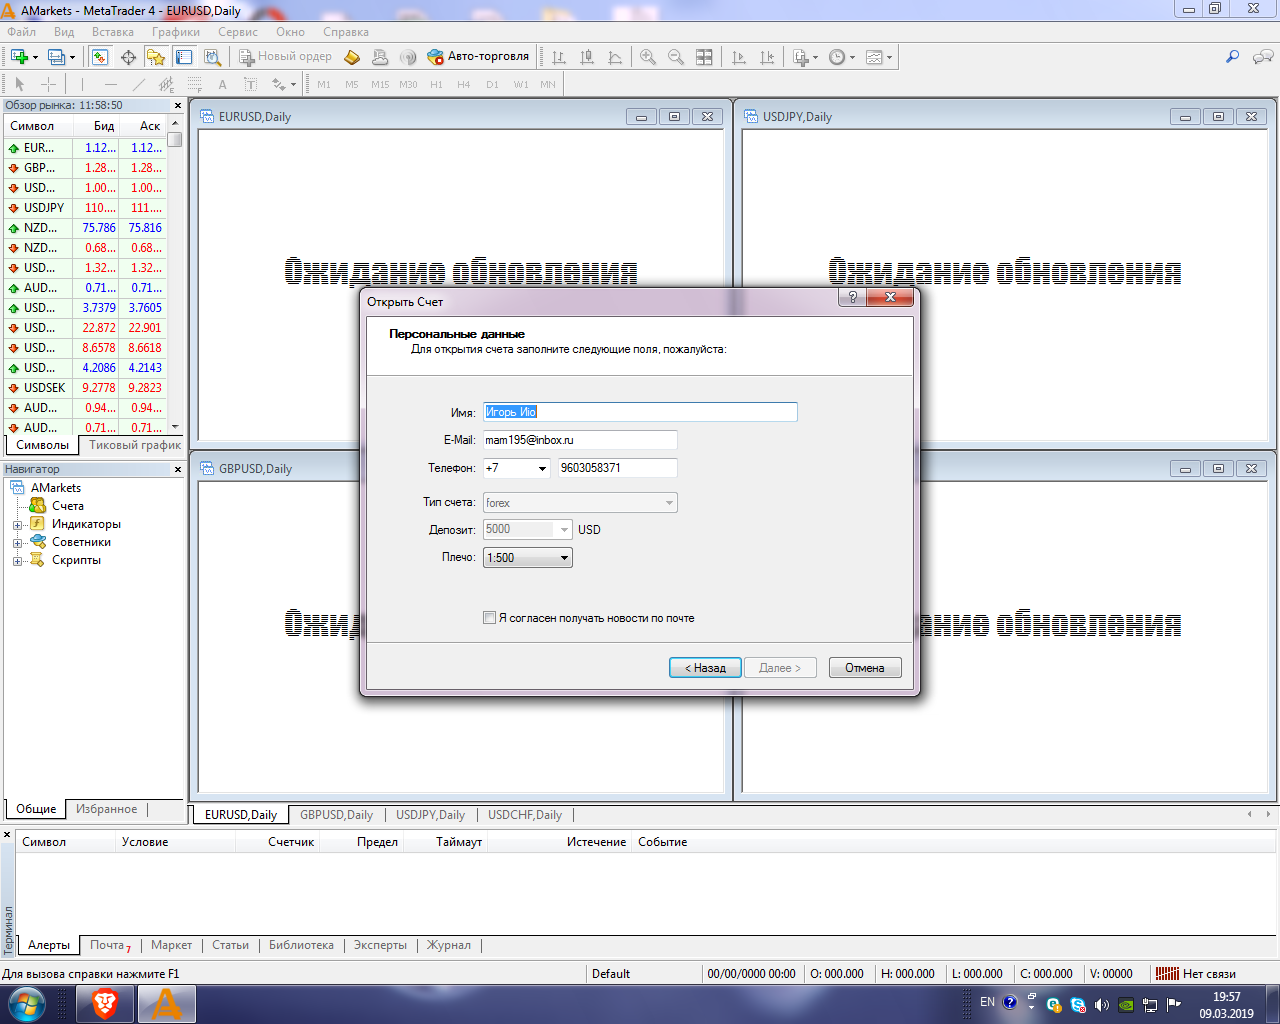The width and height of the screenshot is (1280, 1024).
Task: Click the Next button in dialog
Action: (780, 668)
